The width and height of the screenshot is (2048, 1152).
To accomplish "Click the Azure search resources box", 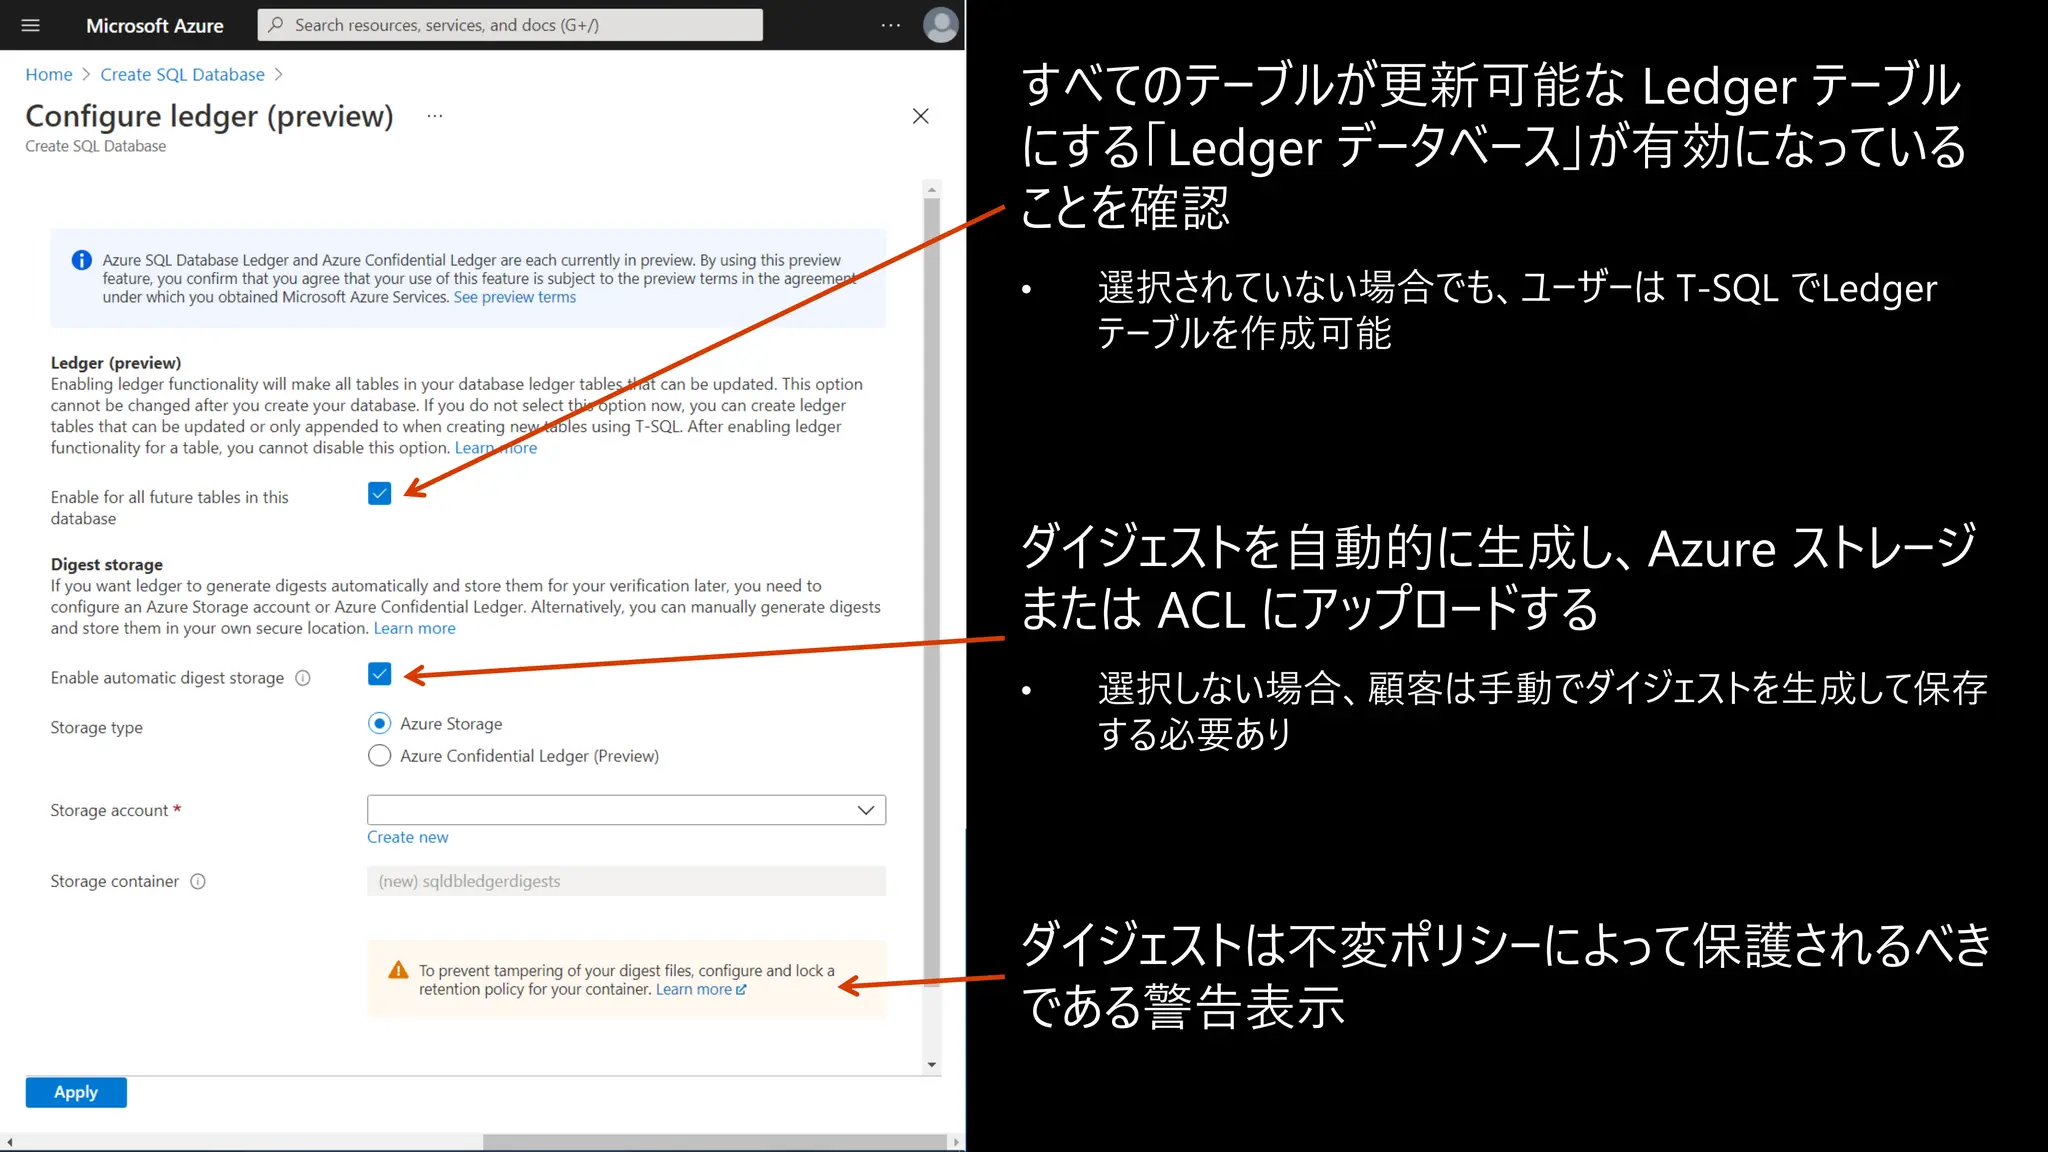I will coord(510,25).
